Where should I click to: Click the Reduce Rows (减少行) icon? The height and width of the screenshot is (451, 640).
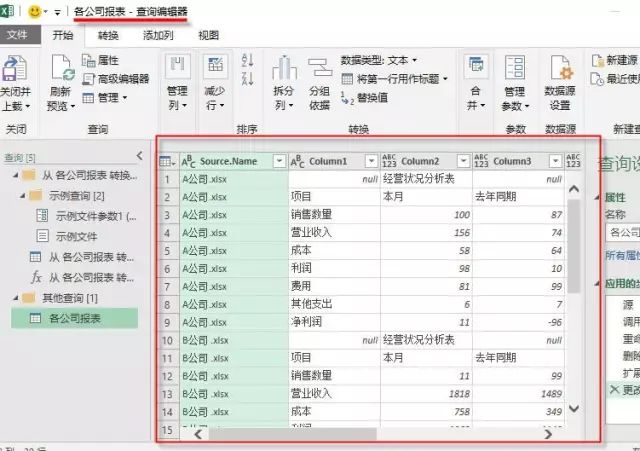[215, 66]
